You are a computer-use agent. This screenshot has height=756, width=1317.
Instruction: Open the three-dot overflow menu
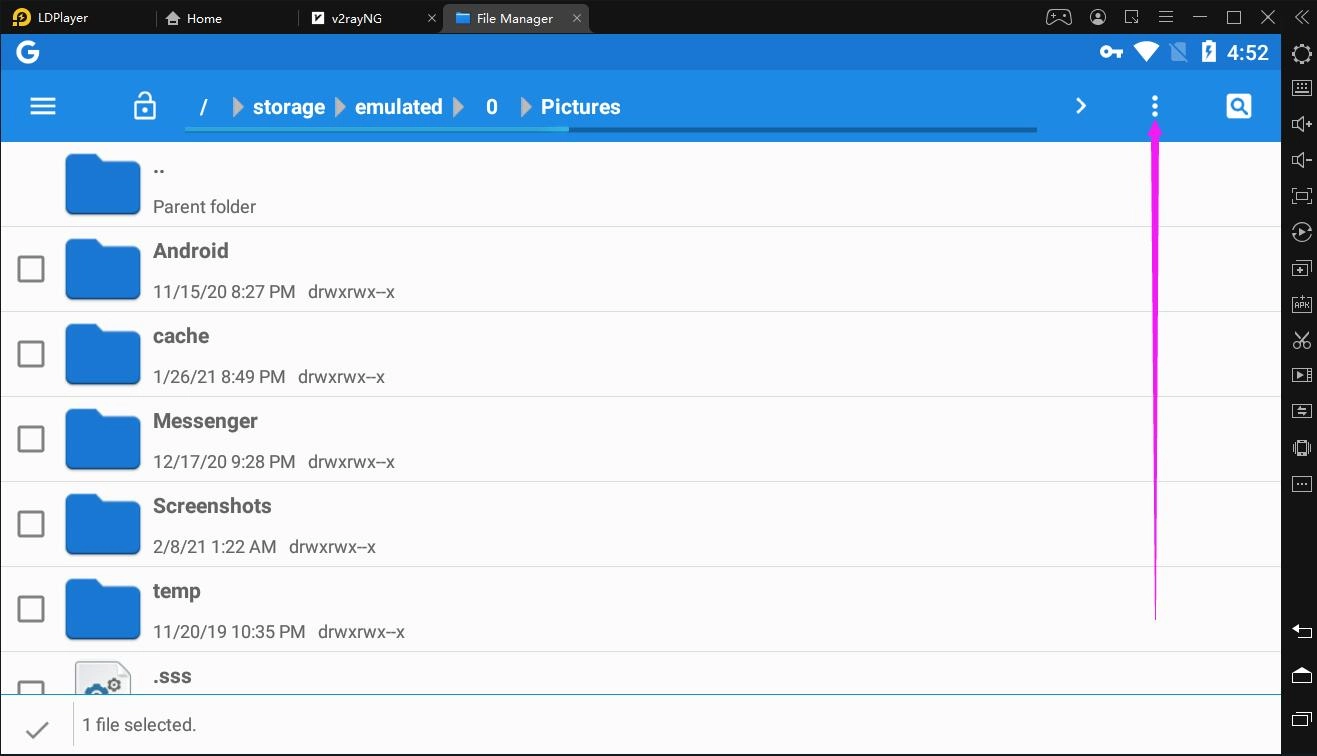(1154, 105)
